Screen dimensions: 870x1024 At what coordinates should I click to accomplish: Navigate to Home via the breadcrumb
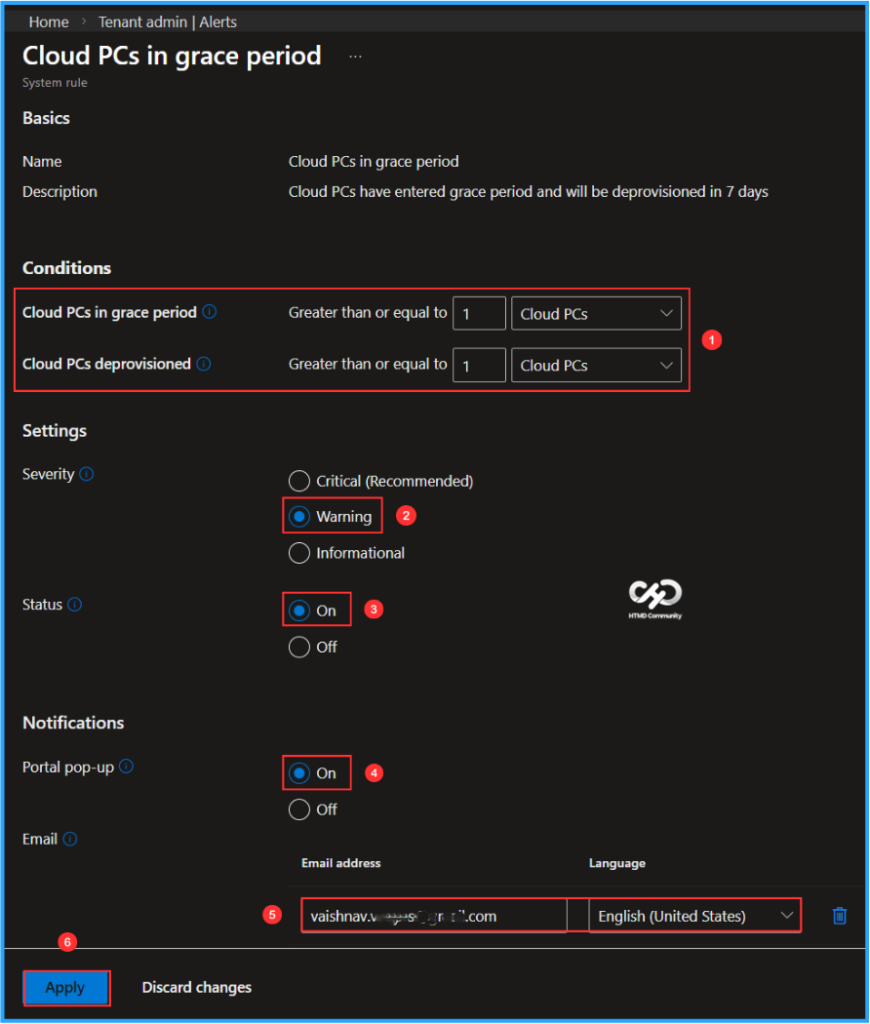[x=48, y=21]
